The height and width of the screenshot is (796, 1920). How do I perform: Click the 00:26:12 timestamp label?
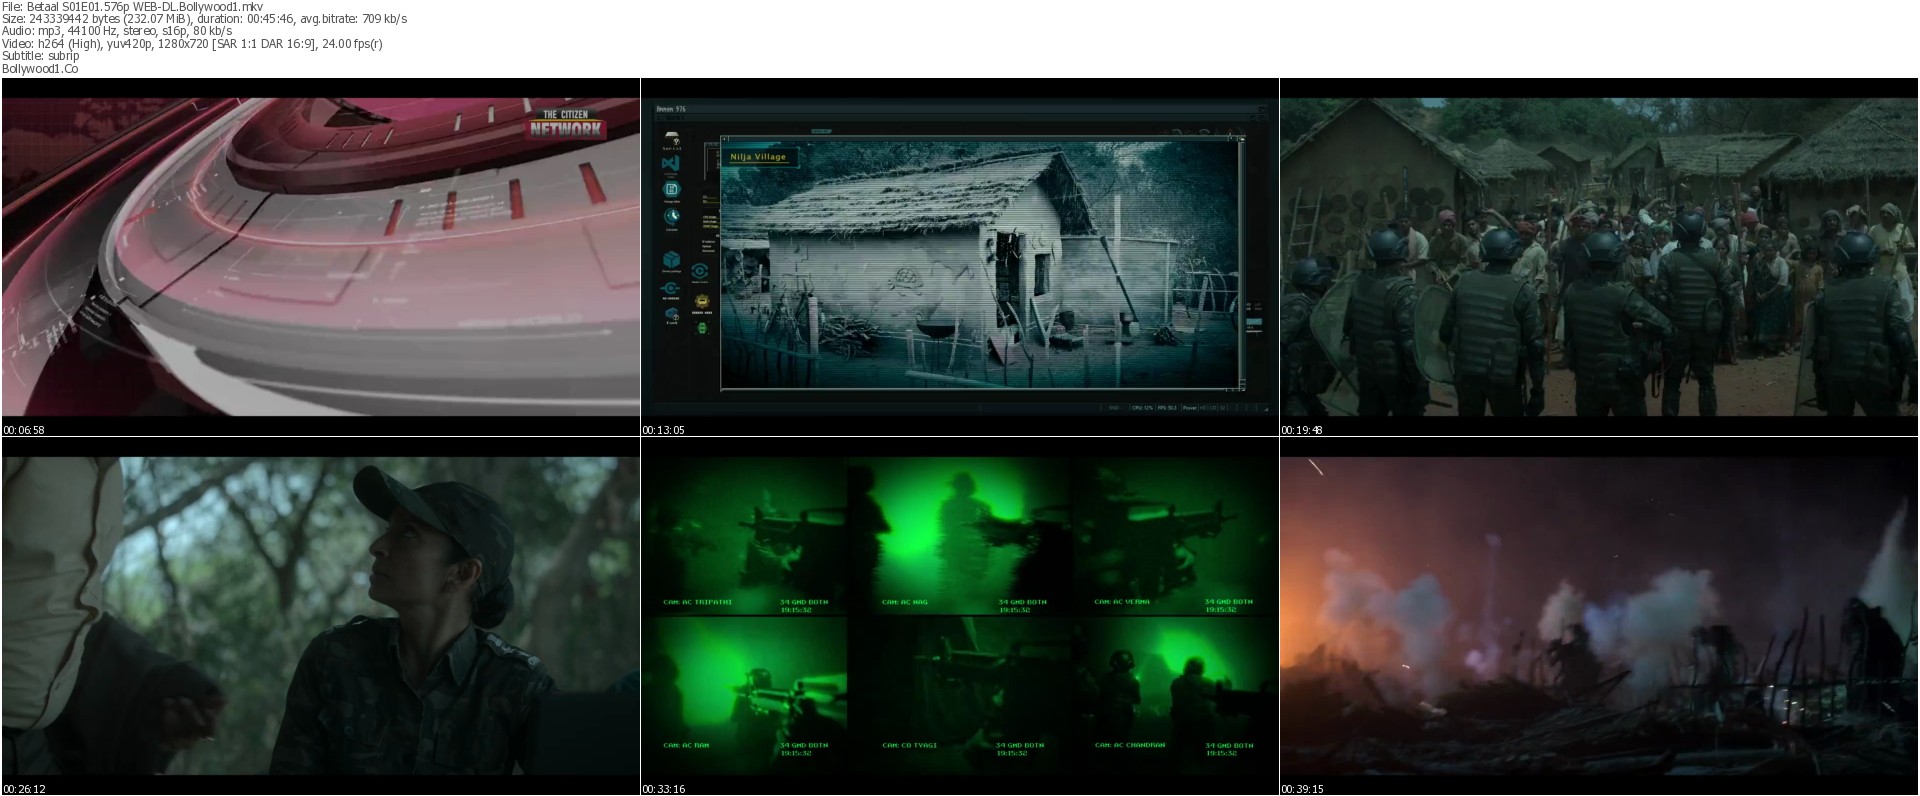click(x=24, y=789)
